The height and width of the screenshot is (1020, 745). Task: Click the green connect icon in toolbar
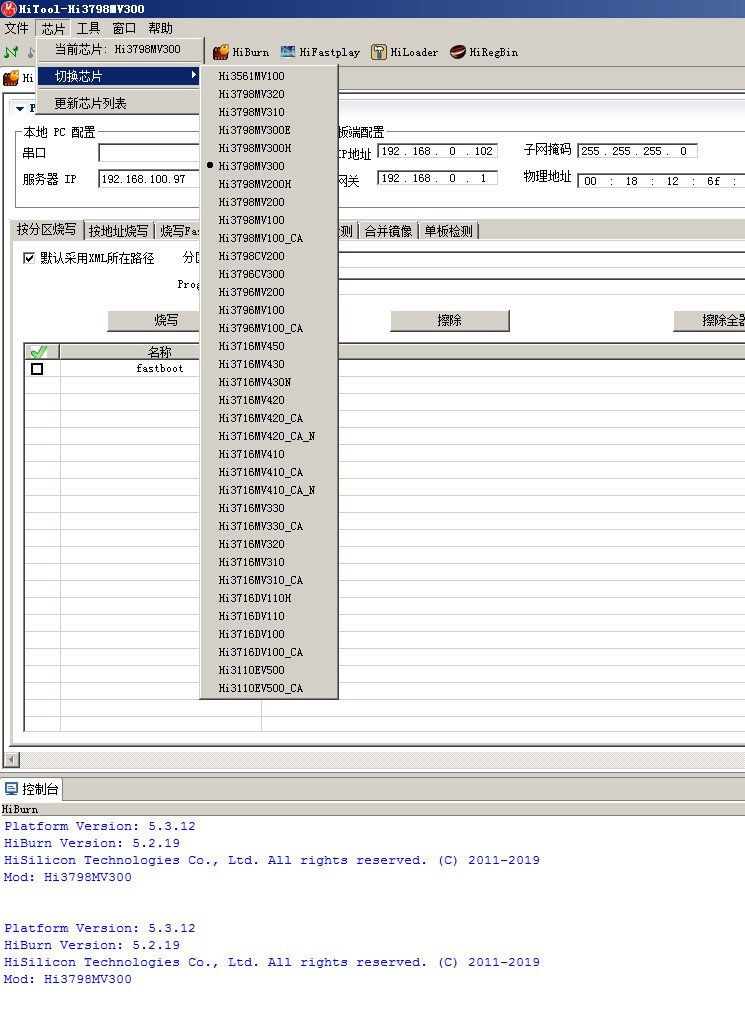11,51
